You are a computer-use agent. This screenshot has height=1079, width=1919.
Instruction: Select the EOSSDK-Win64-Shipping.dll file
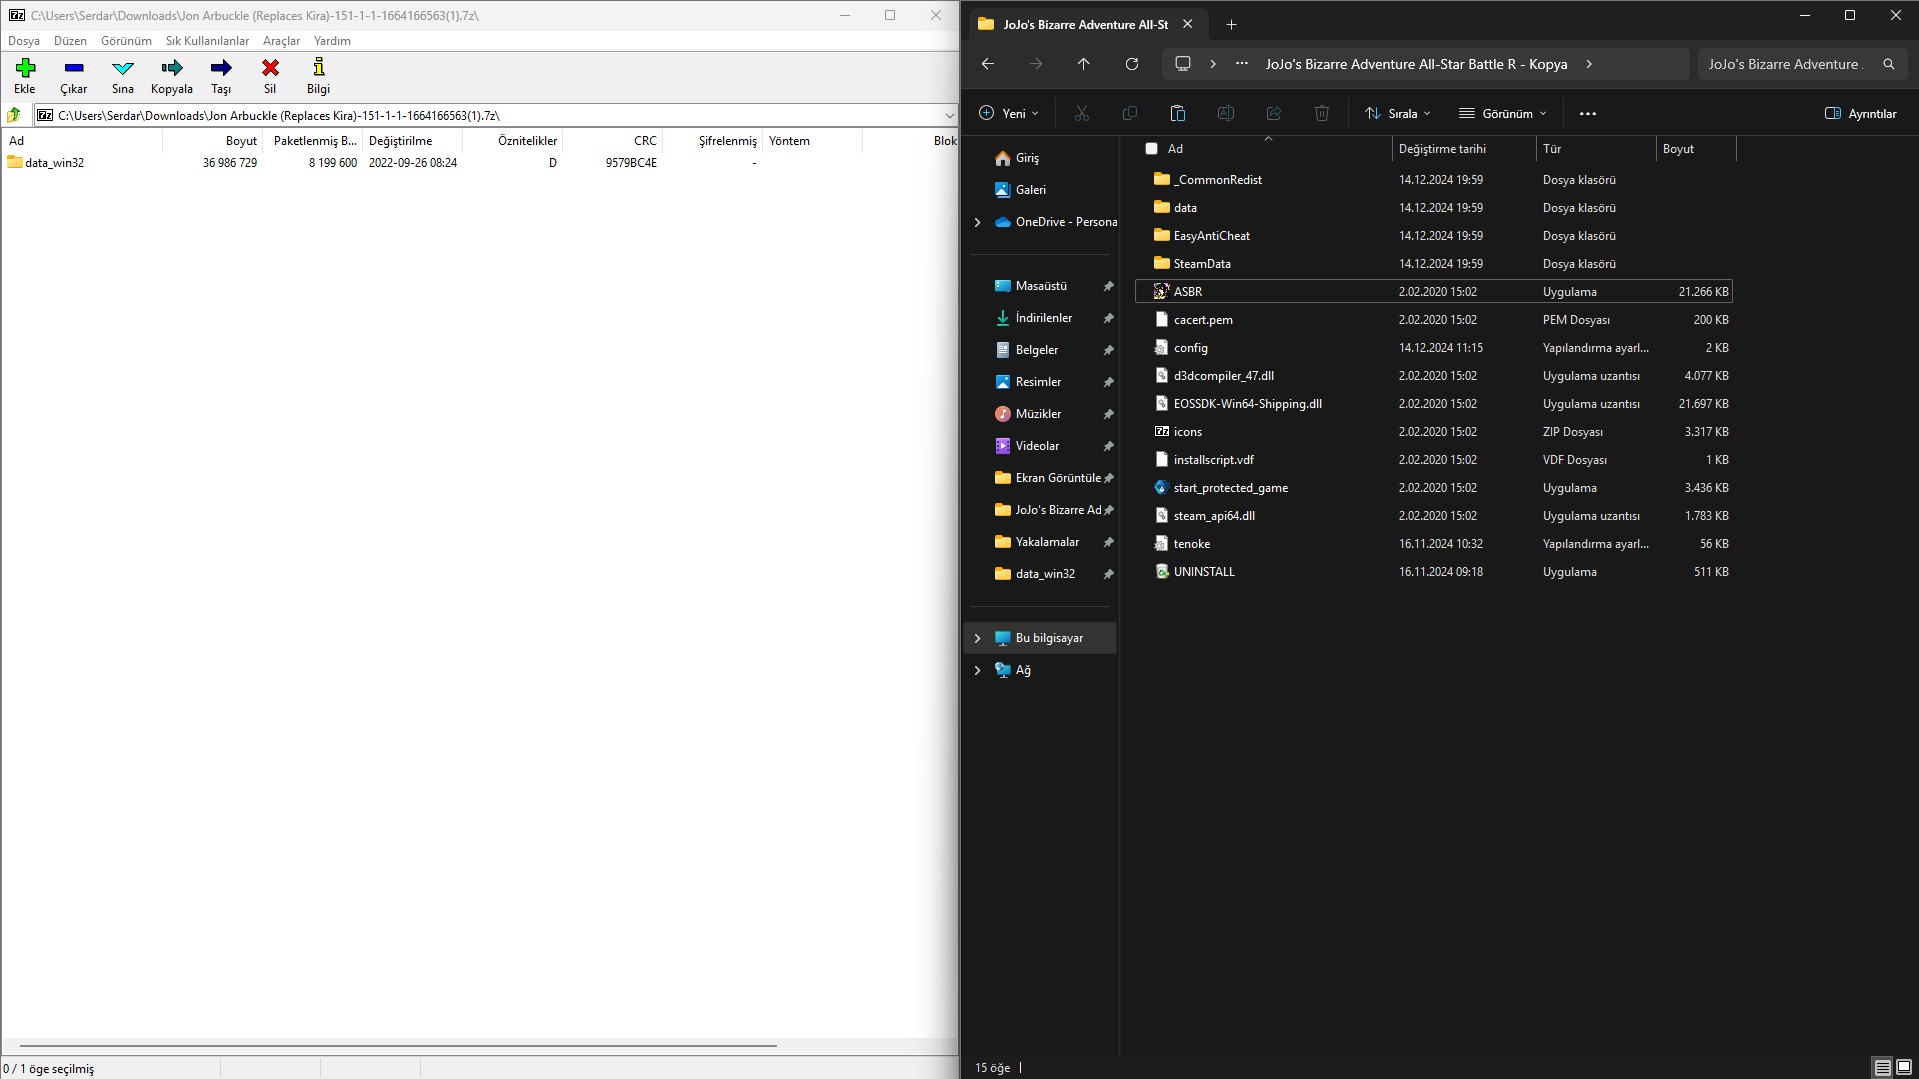point(1434,404)
